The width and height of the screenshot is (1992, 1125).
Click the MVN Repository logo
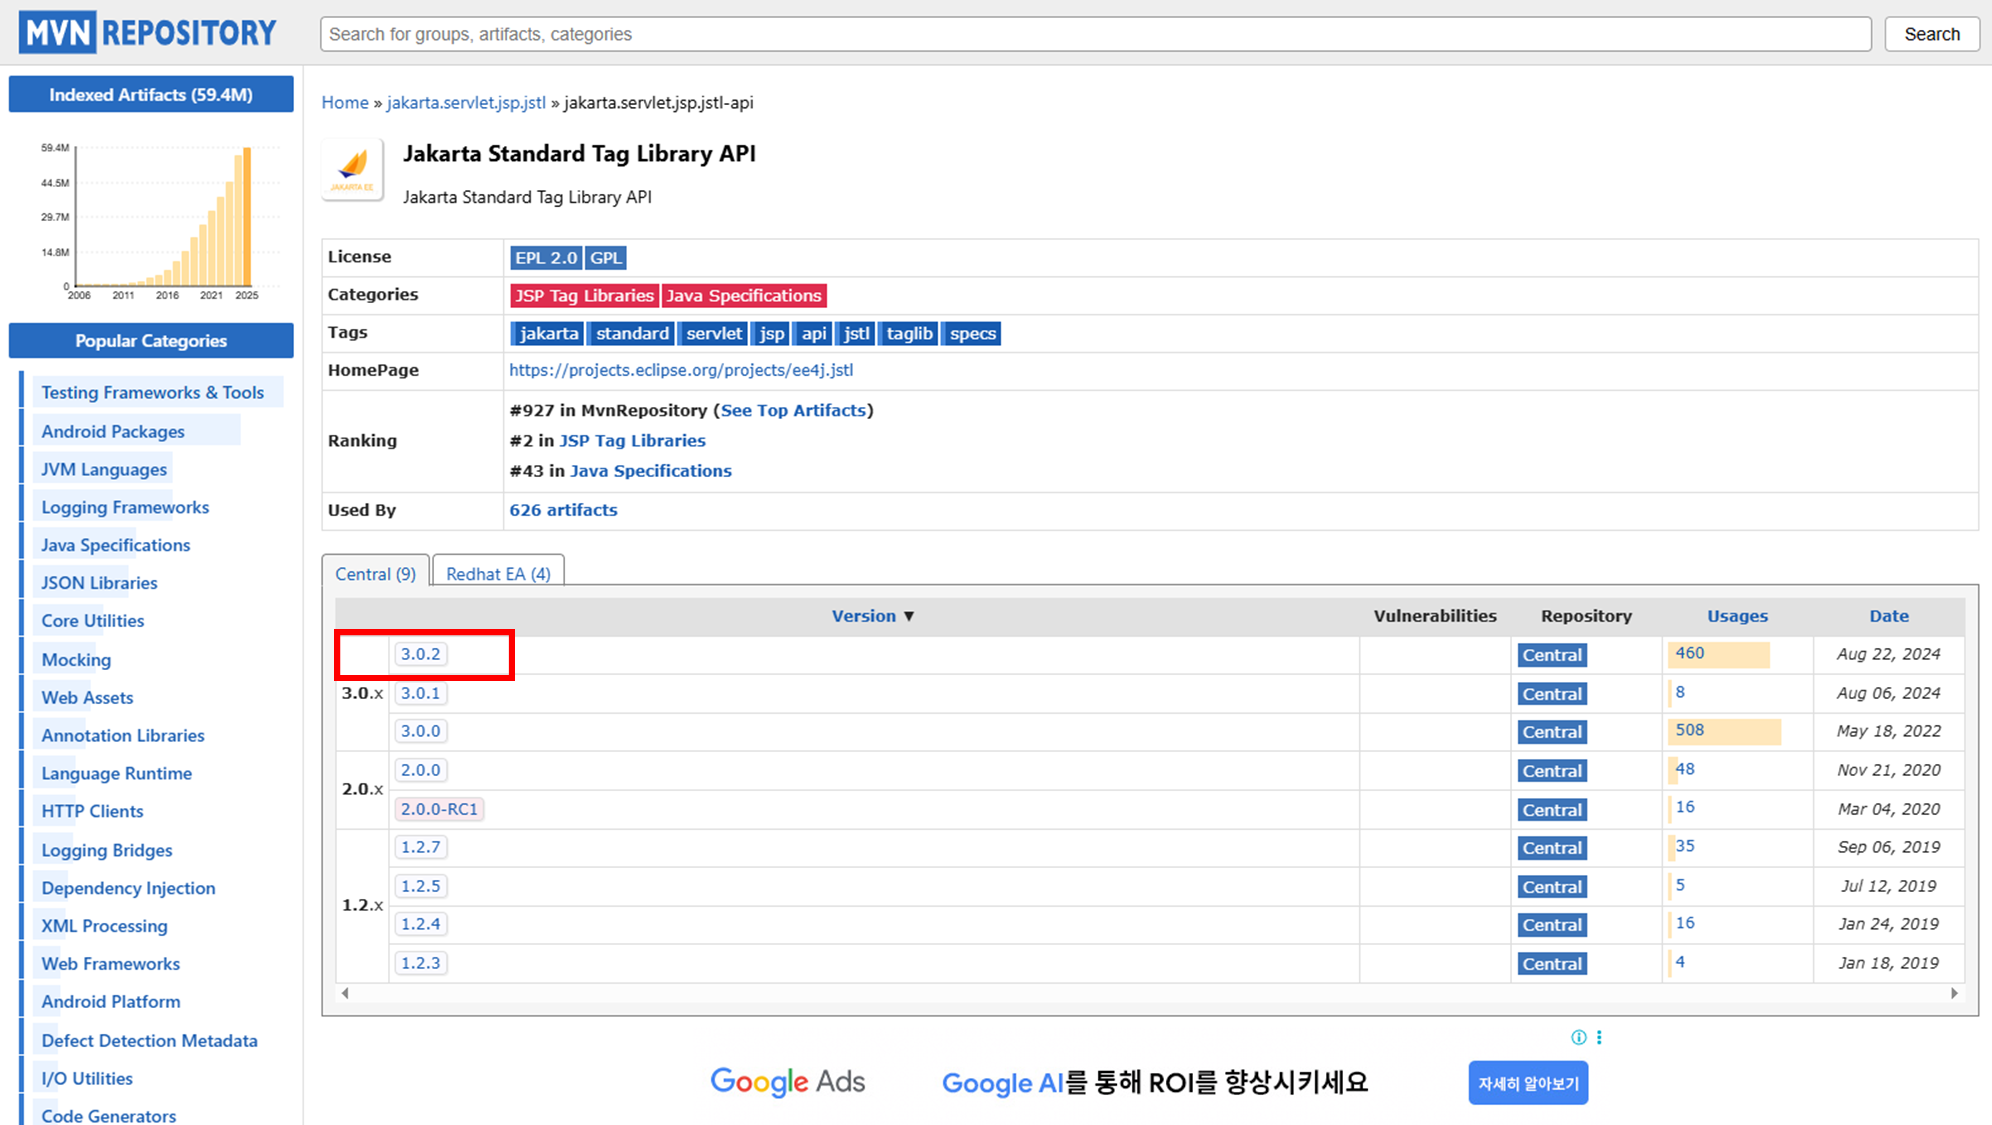[148, 33]
